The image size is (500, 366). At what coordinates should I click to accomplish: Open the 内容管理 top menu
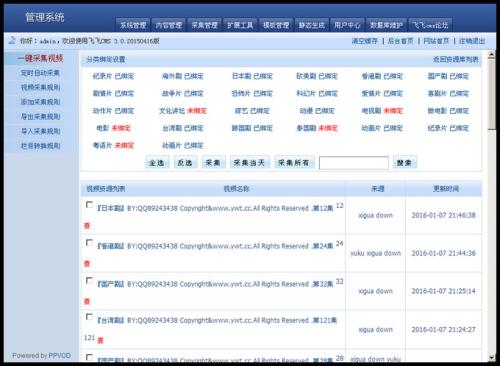pyautogui.click(x=169, y=25)
